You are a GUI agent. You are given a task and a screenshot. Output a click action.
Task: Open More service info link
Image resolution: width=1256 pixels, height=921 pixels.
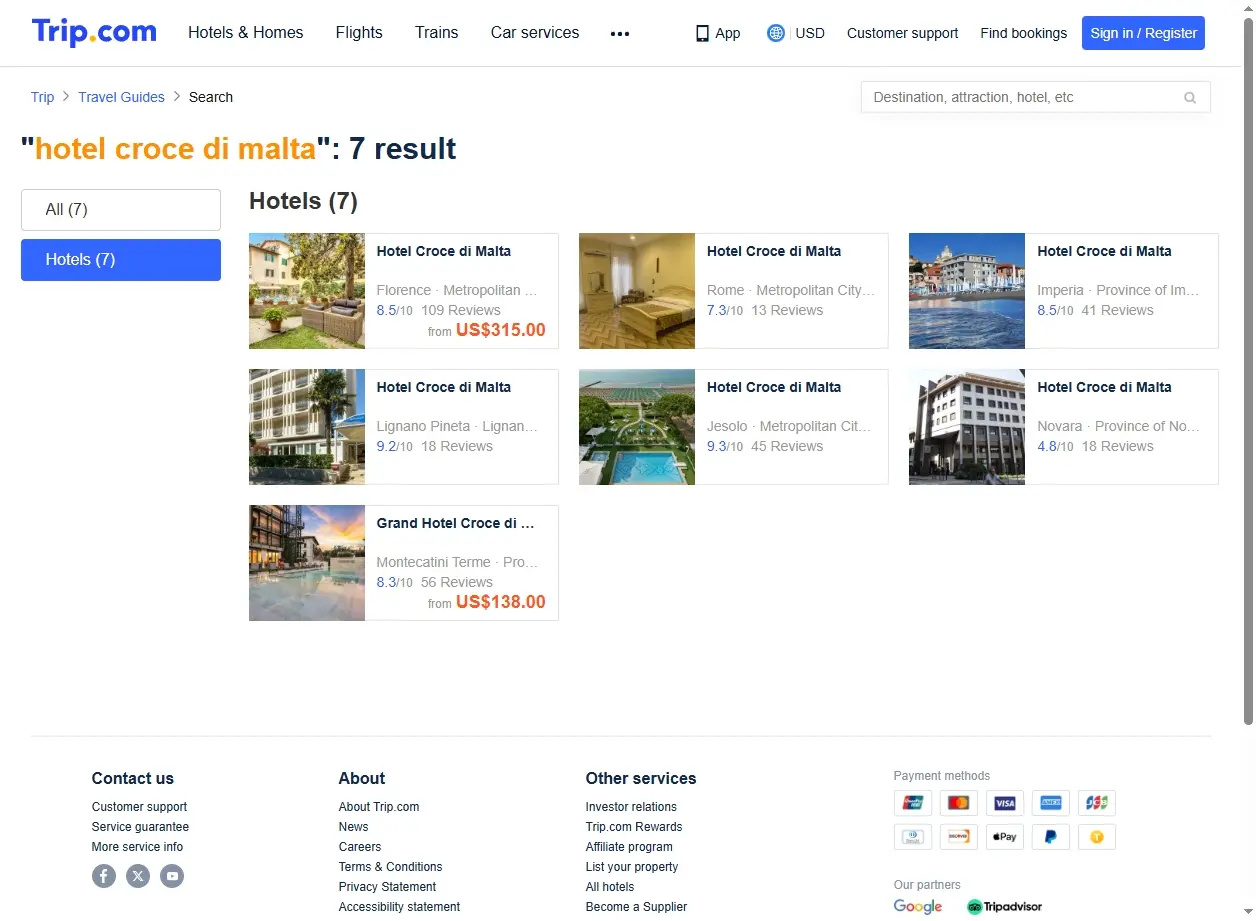click(137, 847)
